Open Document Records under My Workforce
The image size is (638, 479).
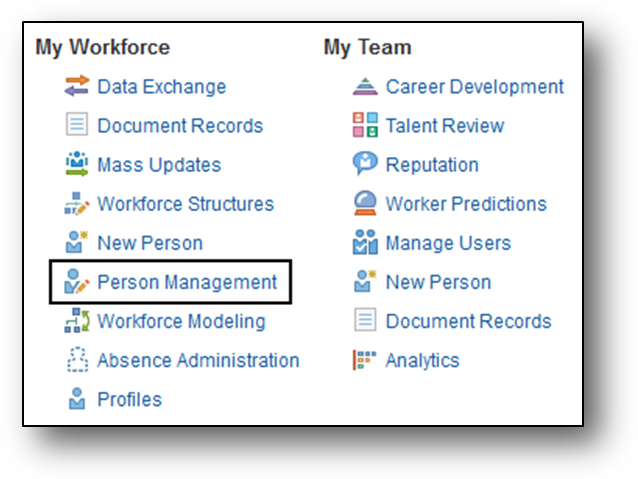pyautogui.click(x=180, y=126)
